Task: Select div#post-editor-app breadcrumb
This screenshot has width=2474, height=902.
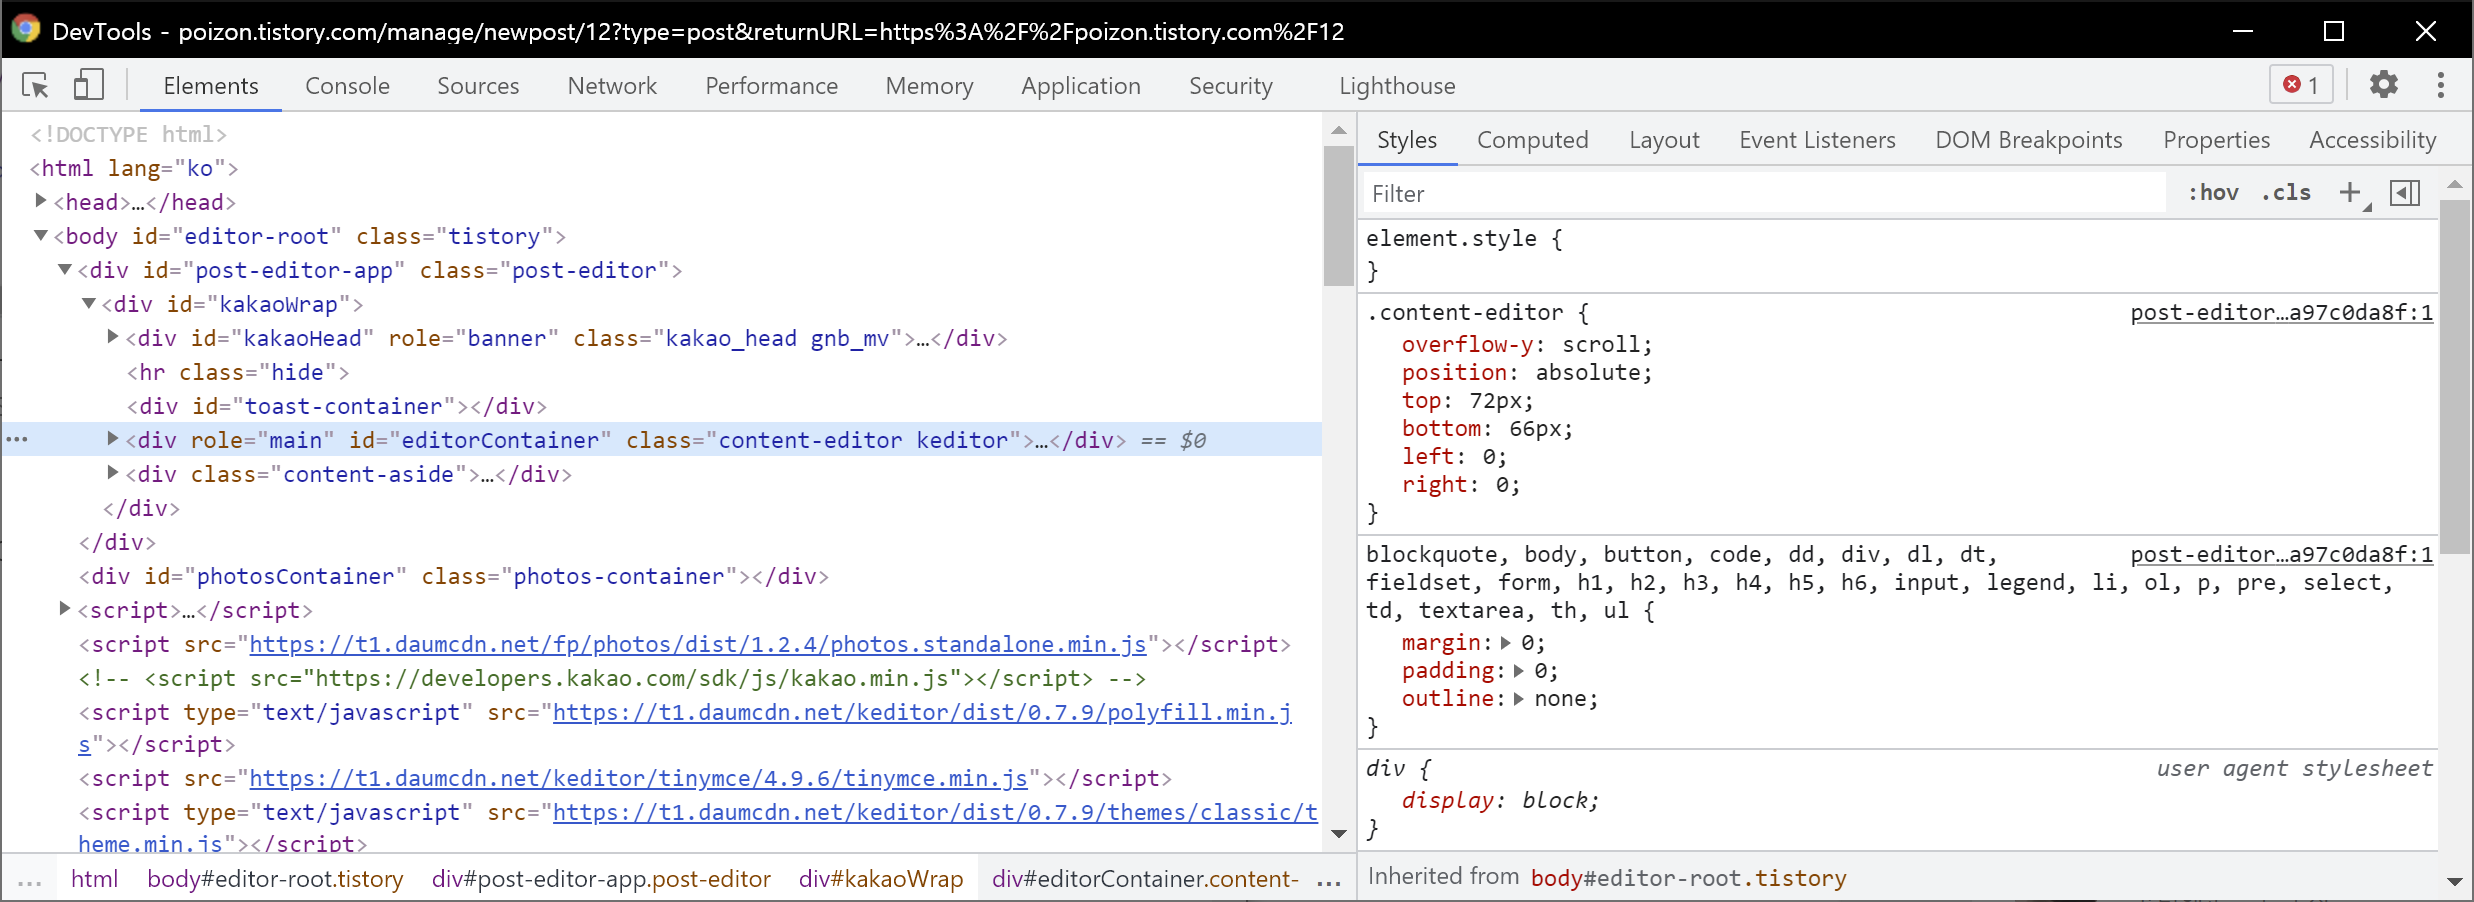Action: pos(601,879)
